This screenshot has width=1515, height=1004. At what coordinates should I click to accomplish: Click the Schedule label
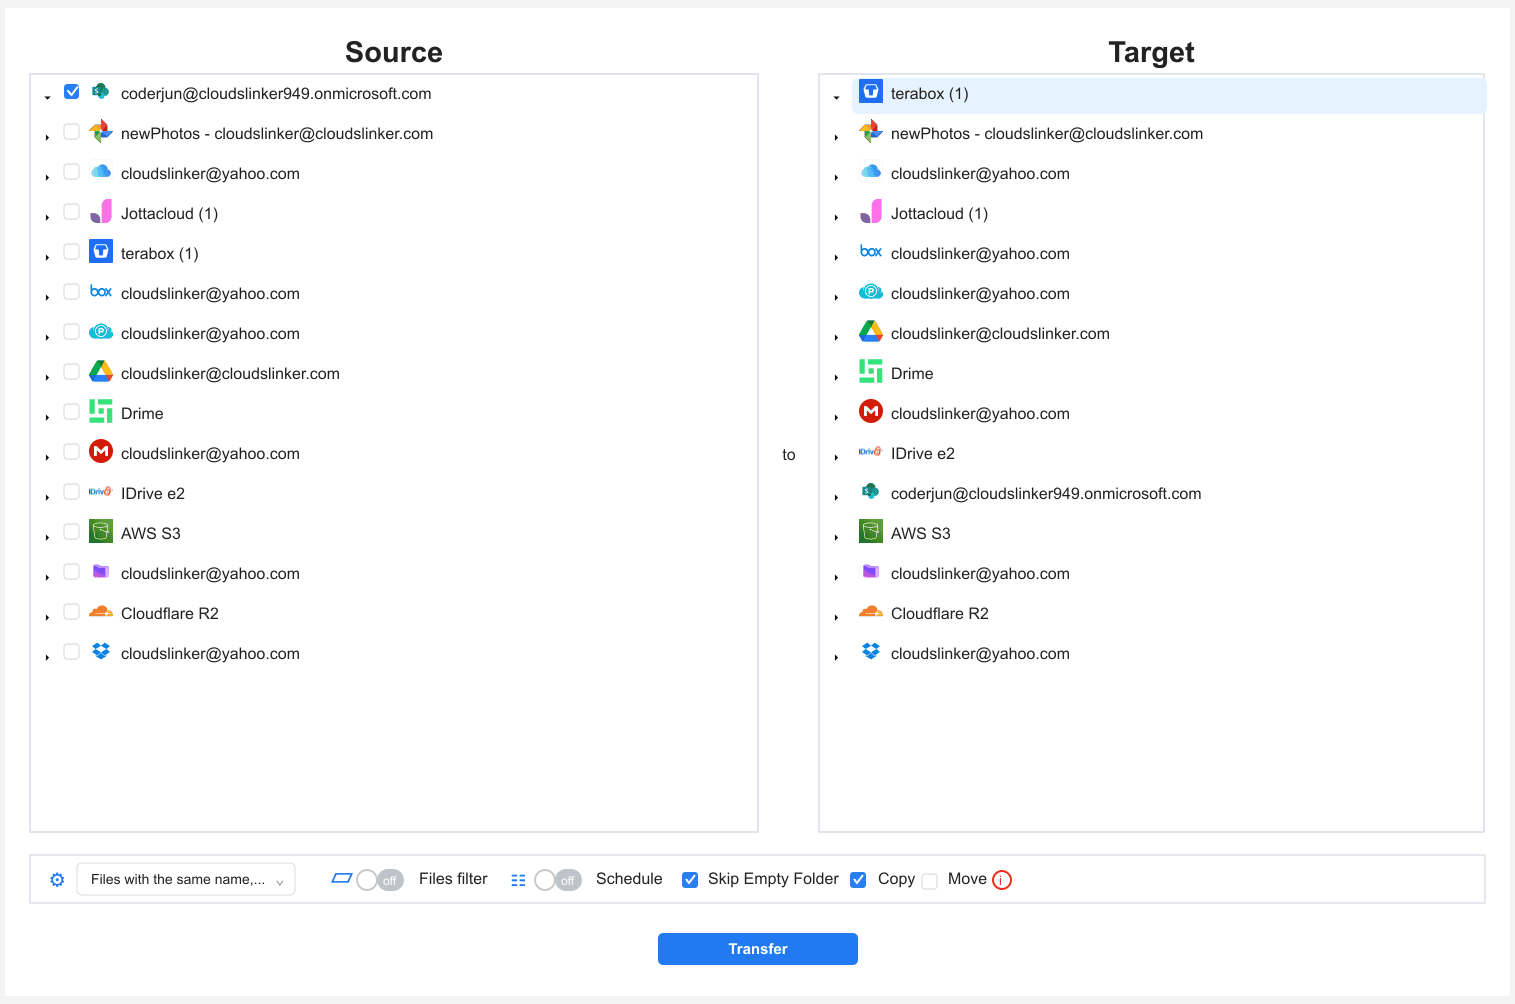coord(629,879)
